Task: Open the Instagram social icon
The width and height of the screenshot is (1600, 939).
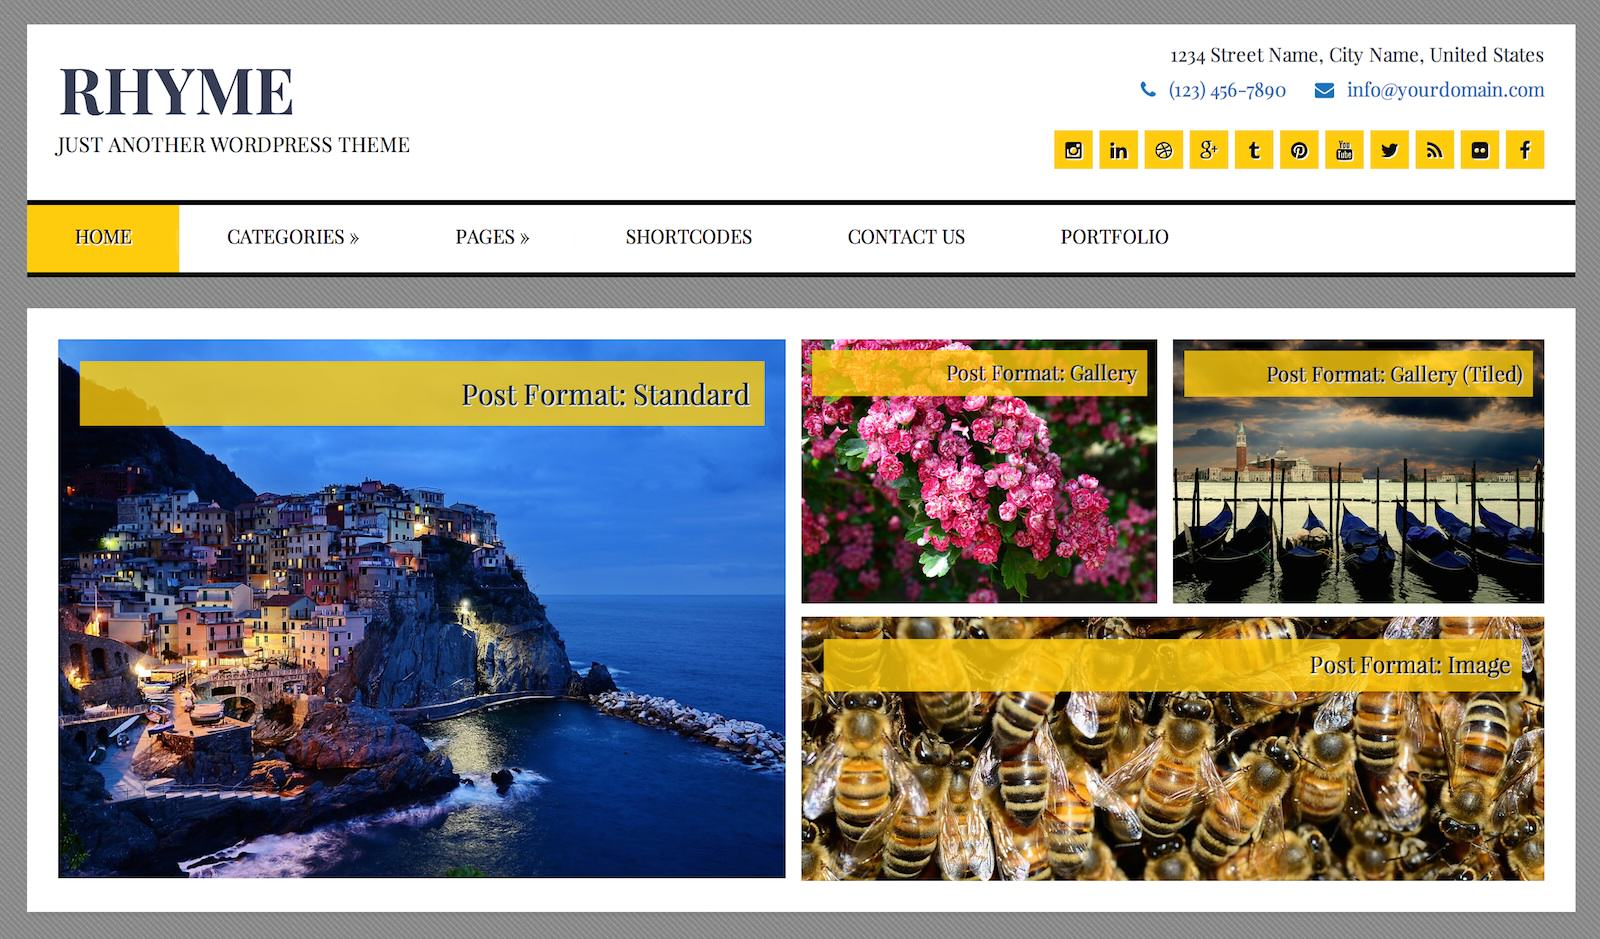Action: [1073, 150]
